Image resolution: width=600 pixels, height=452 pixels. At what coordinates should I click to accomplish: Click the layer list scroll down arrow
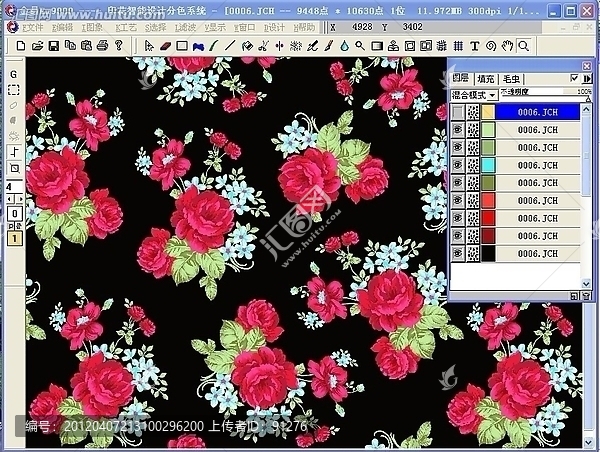[586, 284]
